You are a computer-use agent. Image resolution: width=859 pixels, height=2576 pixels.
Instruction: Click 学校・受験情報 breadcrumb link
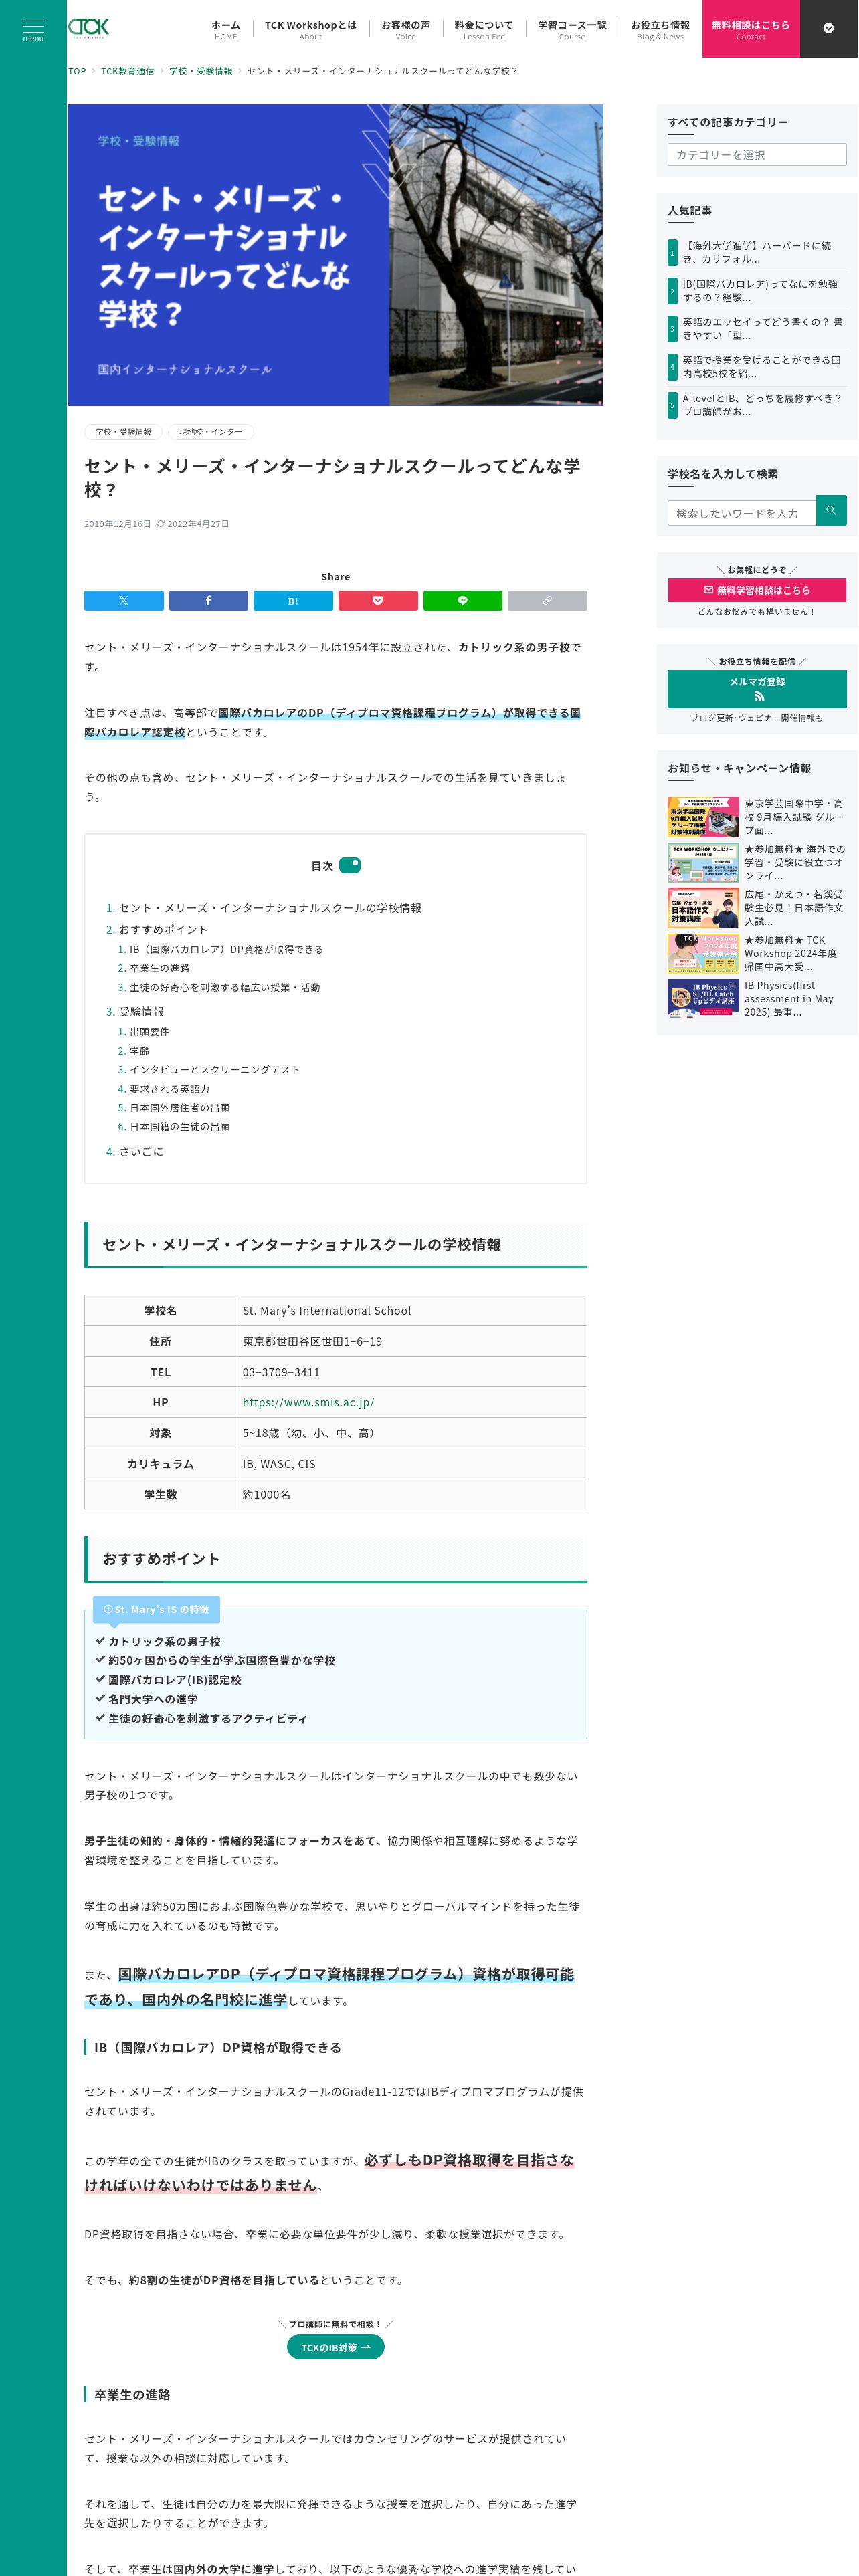(x=200, y=71)
